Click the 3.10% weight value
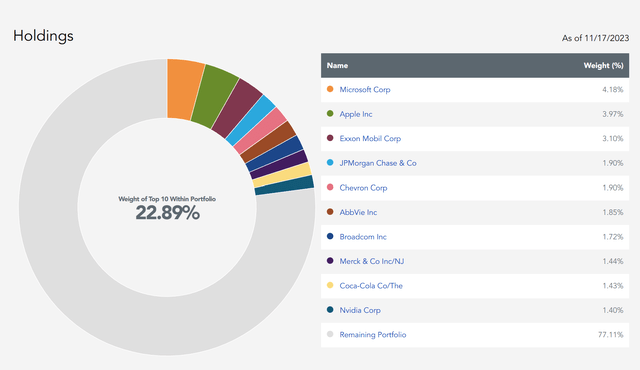The image size is (640, 370). (x=613, y=139)
